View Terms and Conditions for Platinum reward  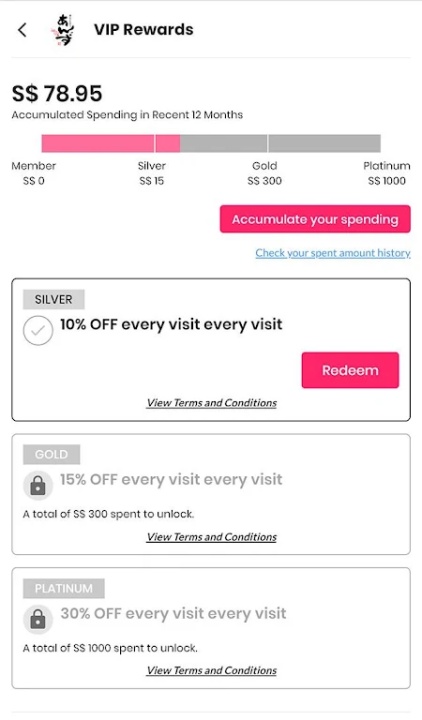point(212,670)
